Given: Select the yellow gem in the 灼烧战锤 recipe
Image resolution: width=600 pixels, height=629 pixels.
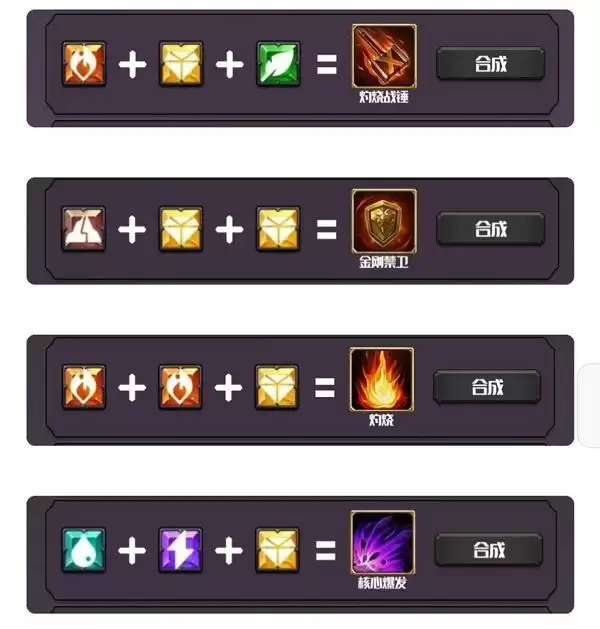Looking at the screenshot, I should pos(181,64).
